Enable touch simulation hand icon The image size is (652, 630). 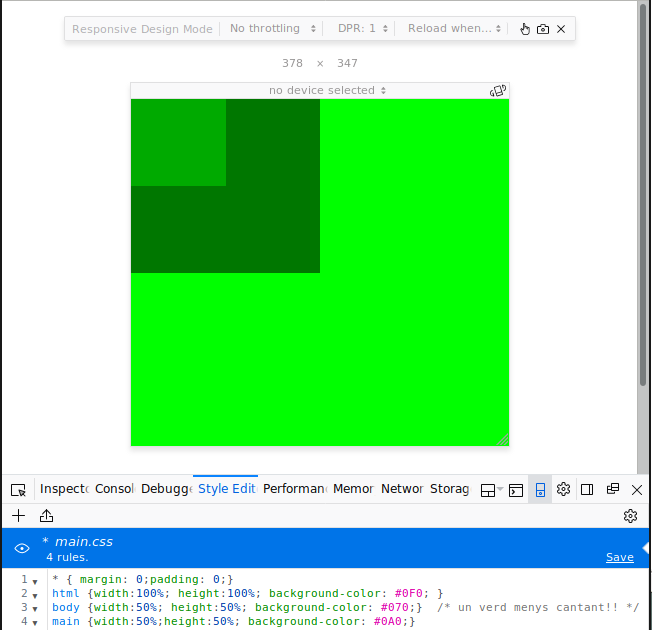525,29
